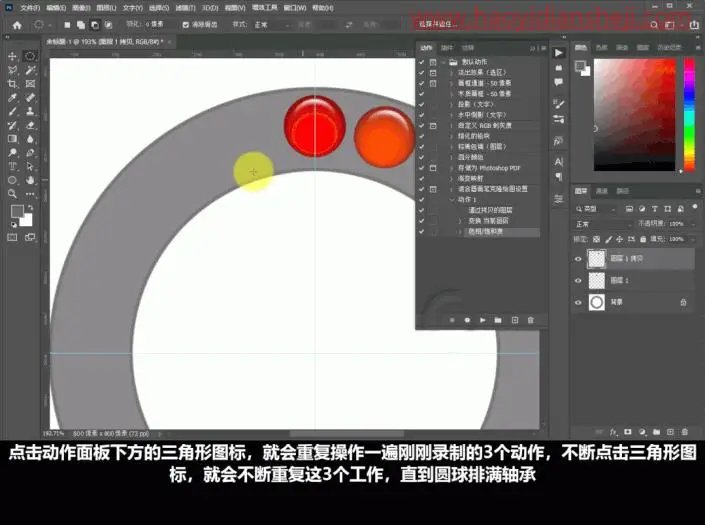Select the Path Selection tool

(30, 166)
